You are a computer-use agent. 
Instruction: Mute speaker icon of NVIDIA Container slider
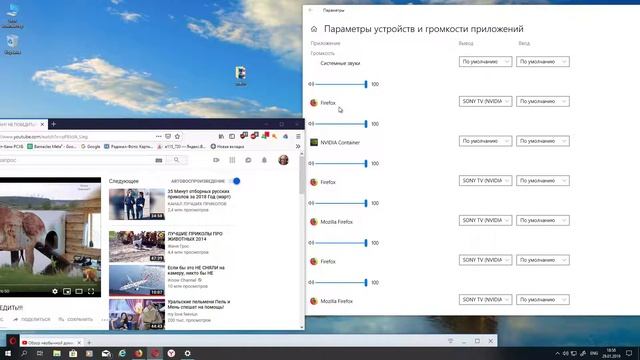(311, 164)
